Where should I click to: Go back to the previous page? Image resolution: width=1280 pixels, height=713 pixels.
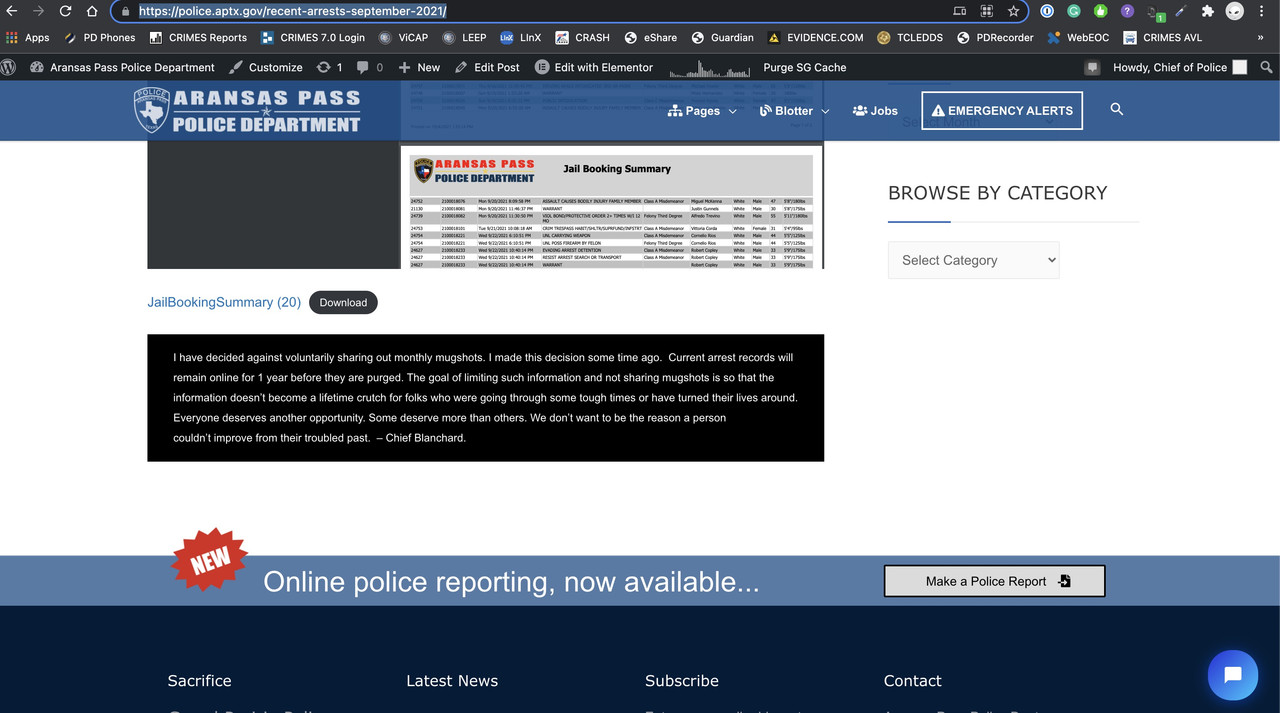pyautogui.click(x=12, y=11)
